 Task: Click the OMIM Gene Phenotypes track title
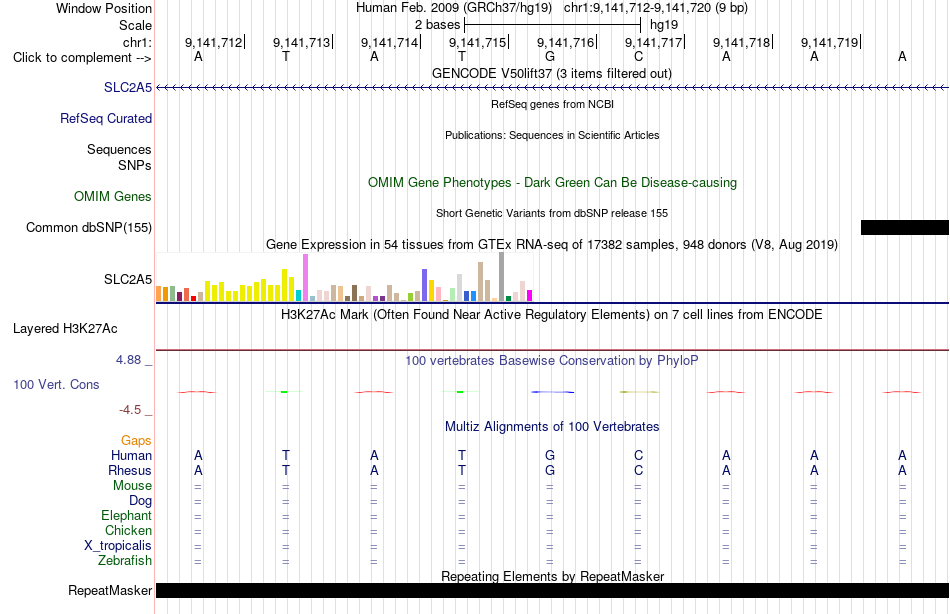coord(552,182)
